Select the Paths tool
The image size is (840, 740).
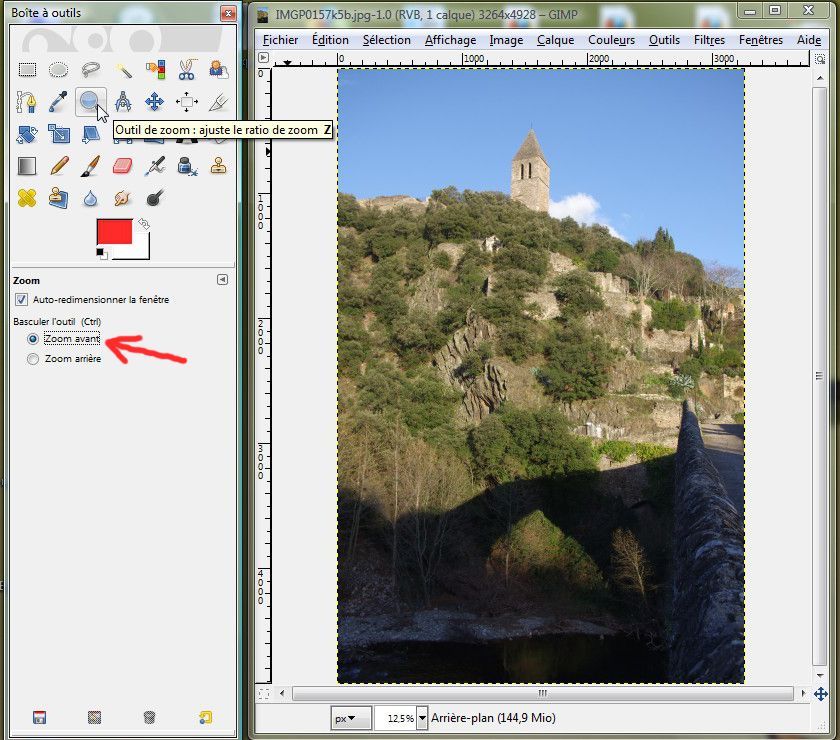(x=26, y=102)
